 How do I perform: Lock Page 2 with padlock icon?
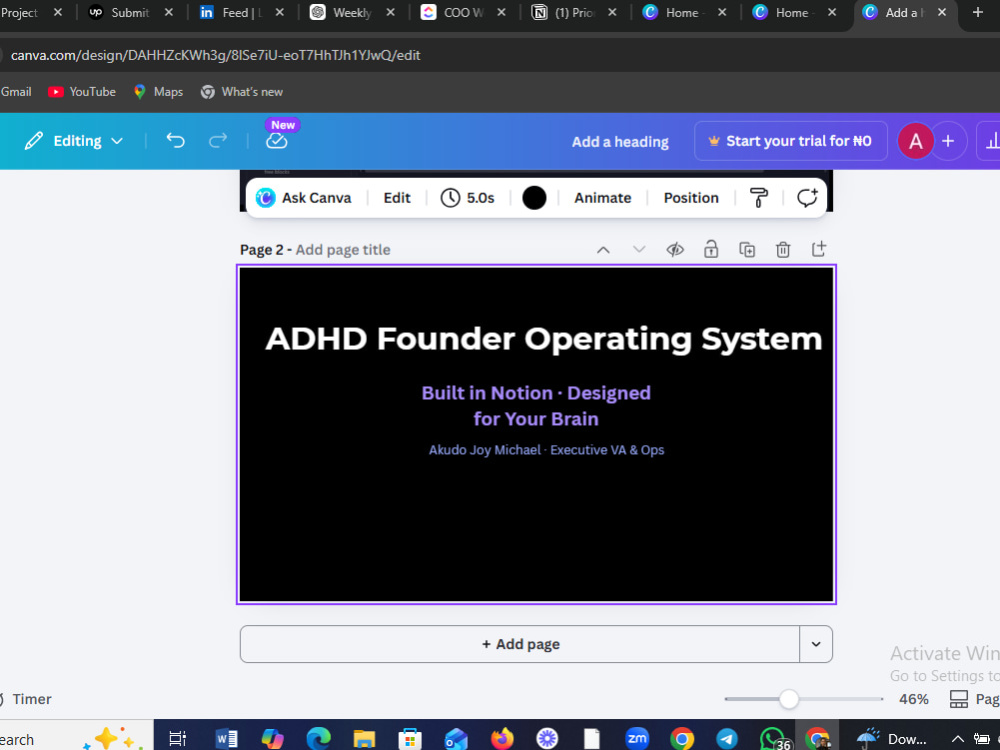coord(711,249)
